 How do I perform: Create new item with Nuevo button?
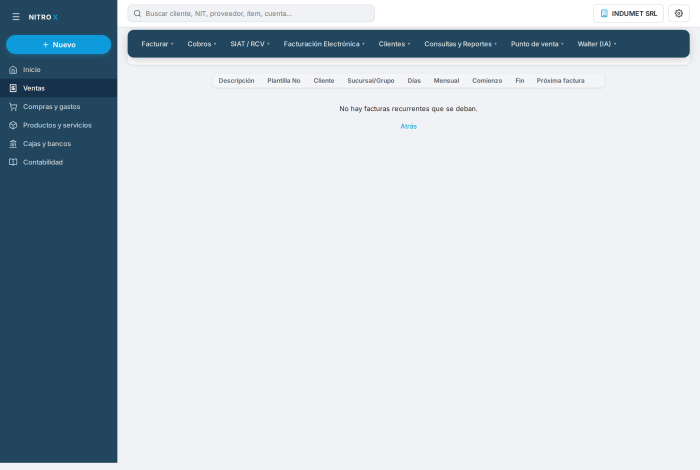(x=58, y=45)
